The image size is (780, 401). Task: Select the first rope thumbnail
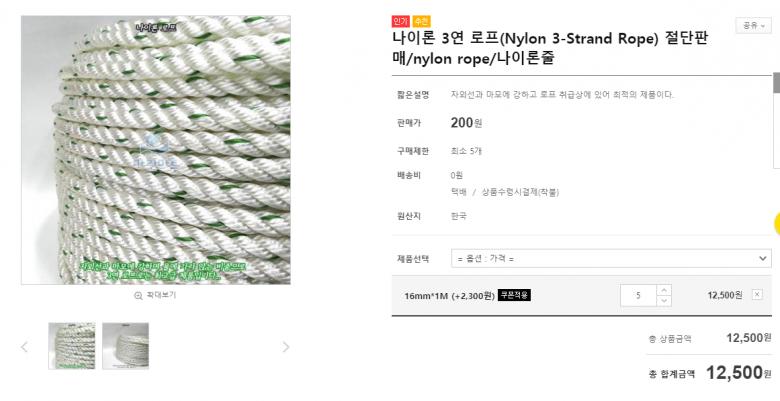[x=72, y=346]
